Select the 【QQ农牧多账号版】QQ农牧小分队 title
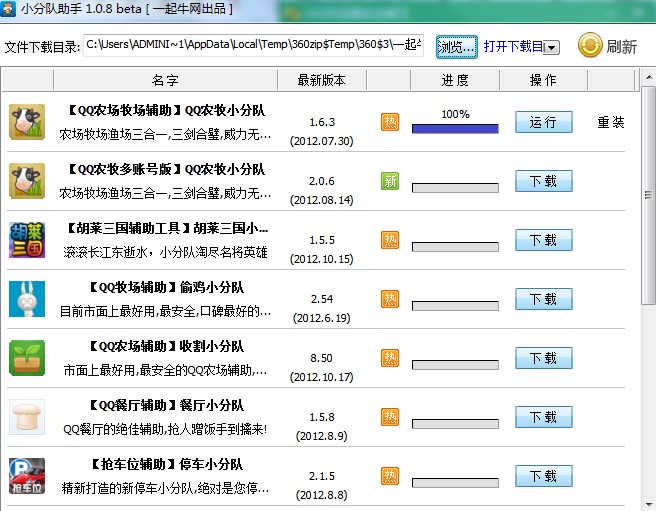 [166, 169]
